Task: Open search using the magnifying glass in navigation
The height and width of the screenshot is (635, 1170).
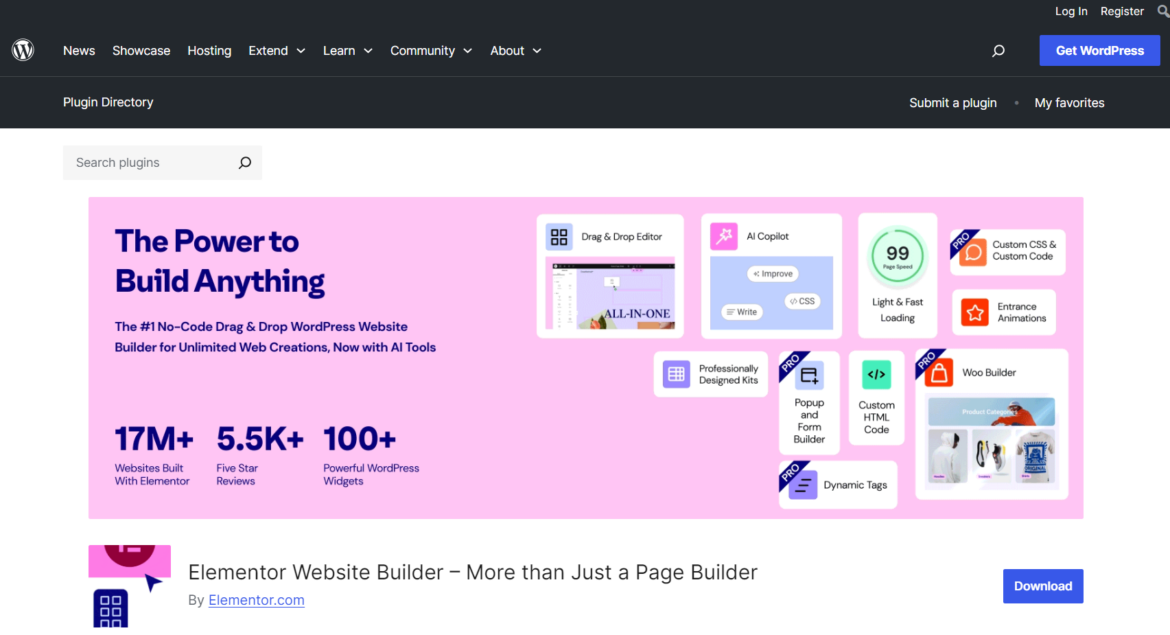Action: 998,50
